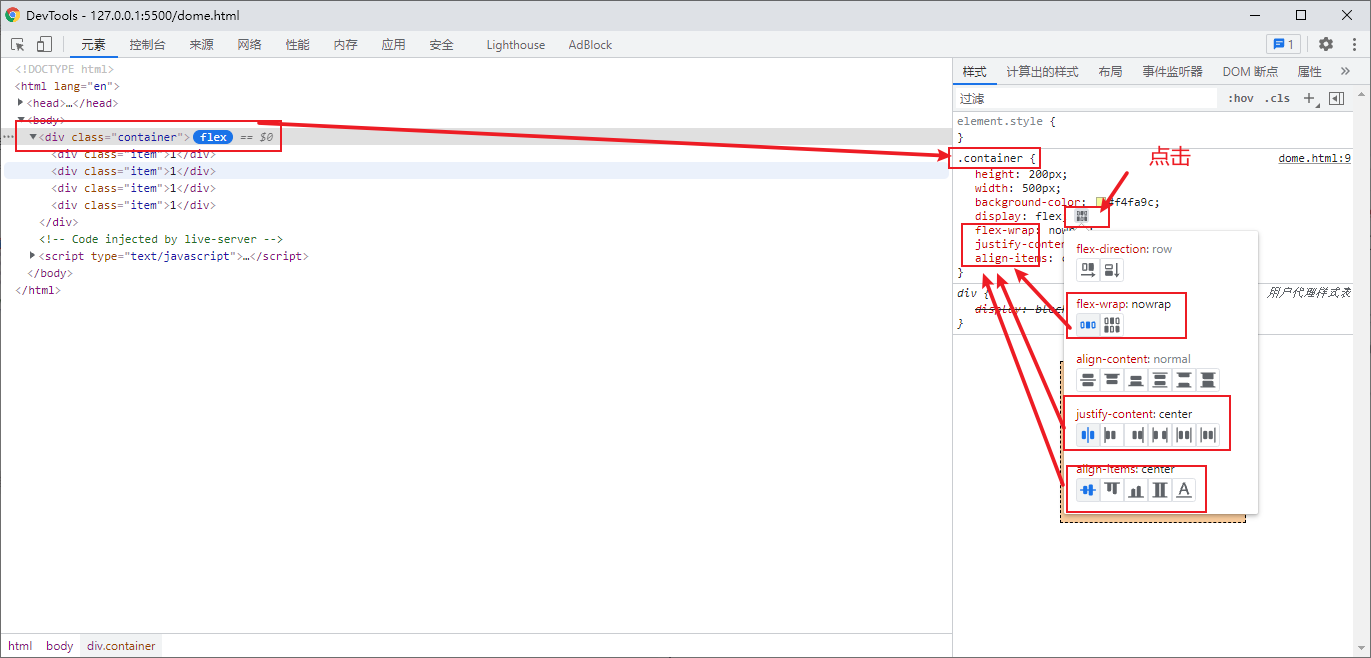Switch to the 网络 tab
The height and width of the screenshot is (658, 1371).
coord(249,44)
